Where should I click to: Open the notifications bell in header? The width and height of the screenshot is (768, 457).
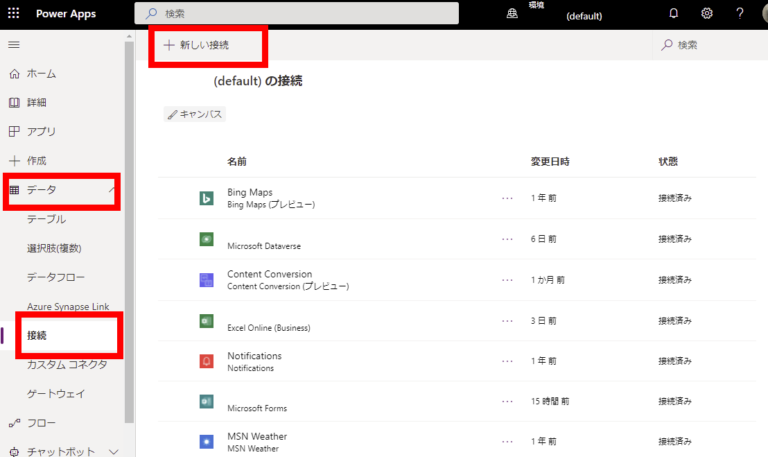(x=674, y=14)
